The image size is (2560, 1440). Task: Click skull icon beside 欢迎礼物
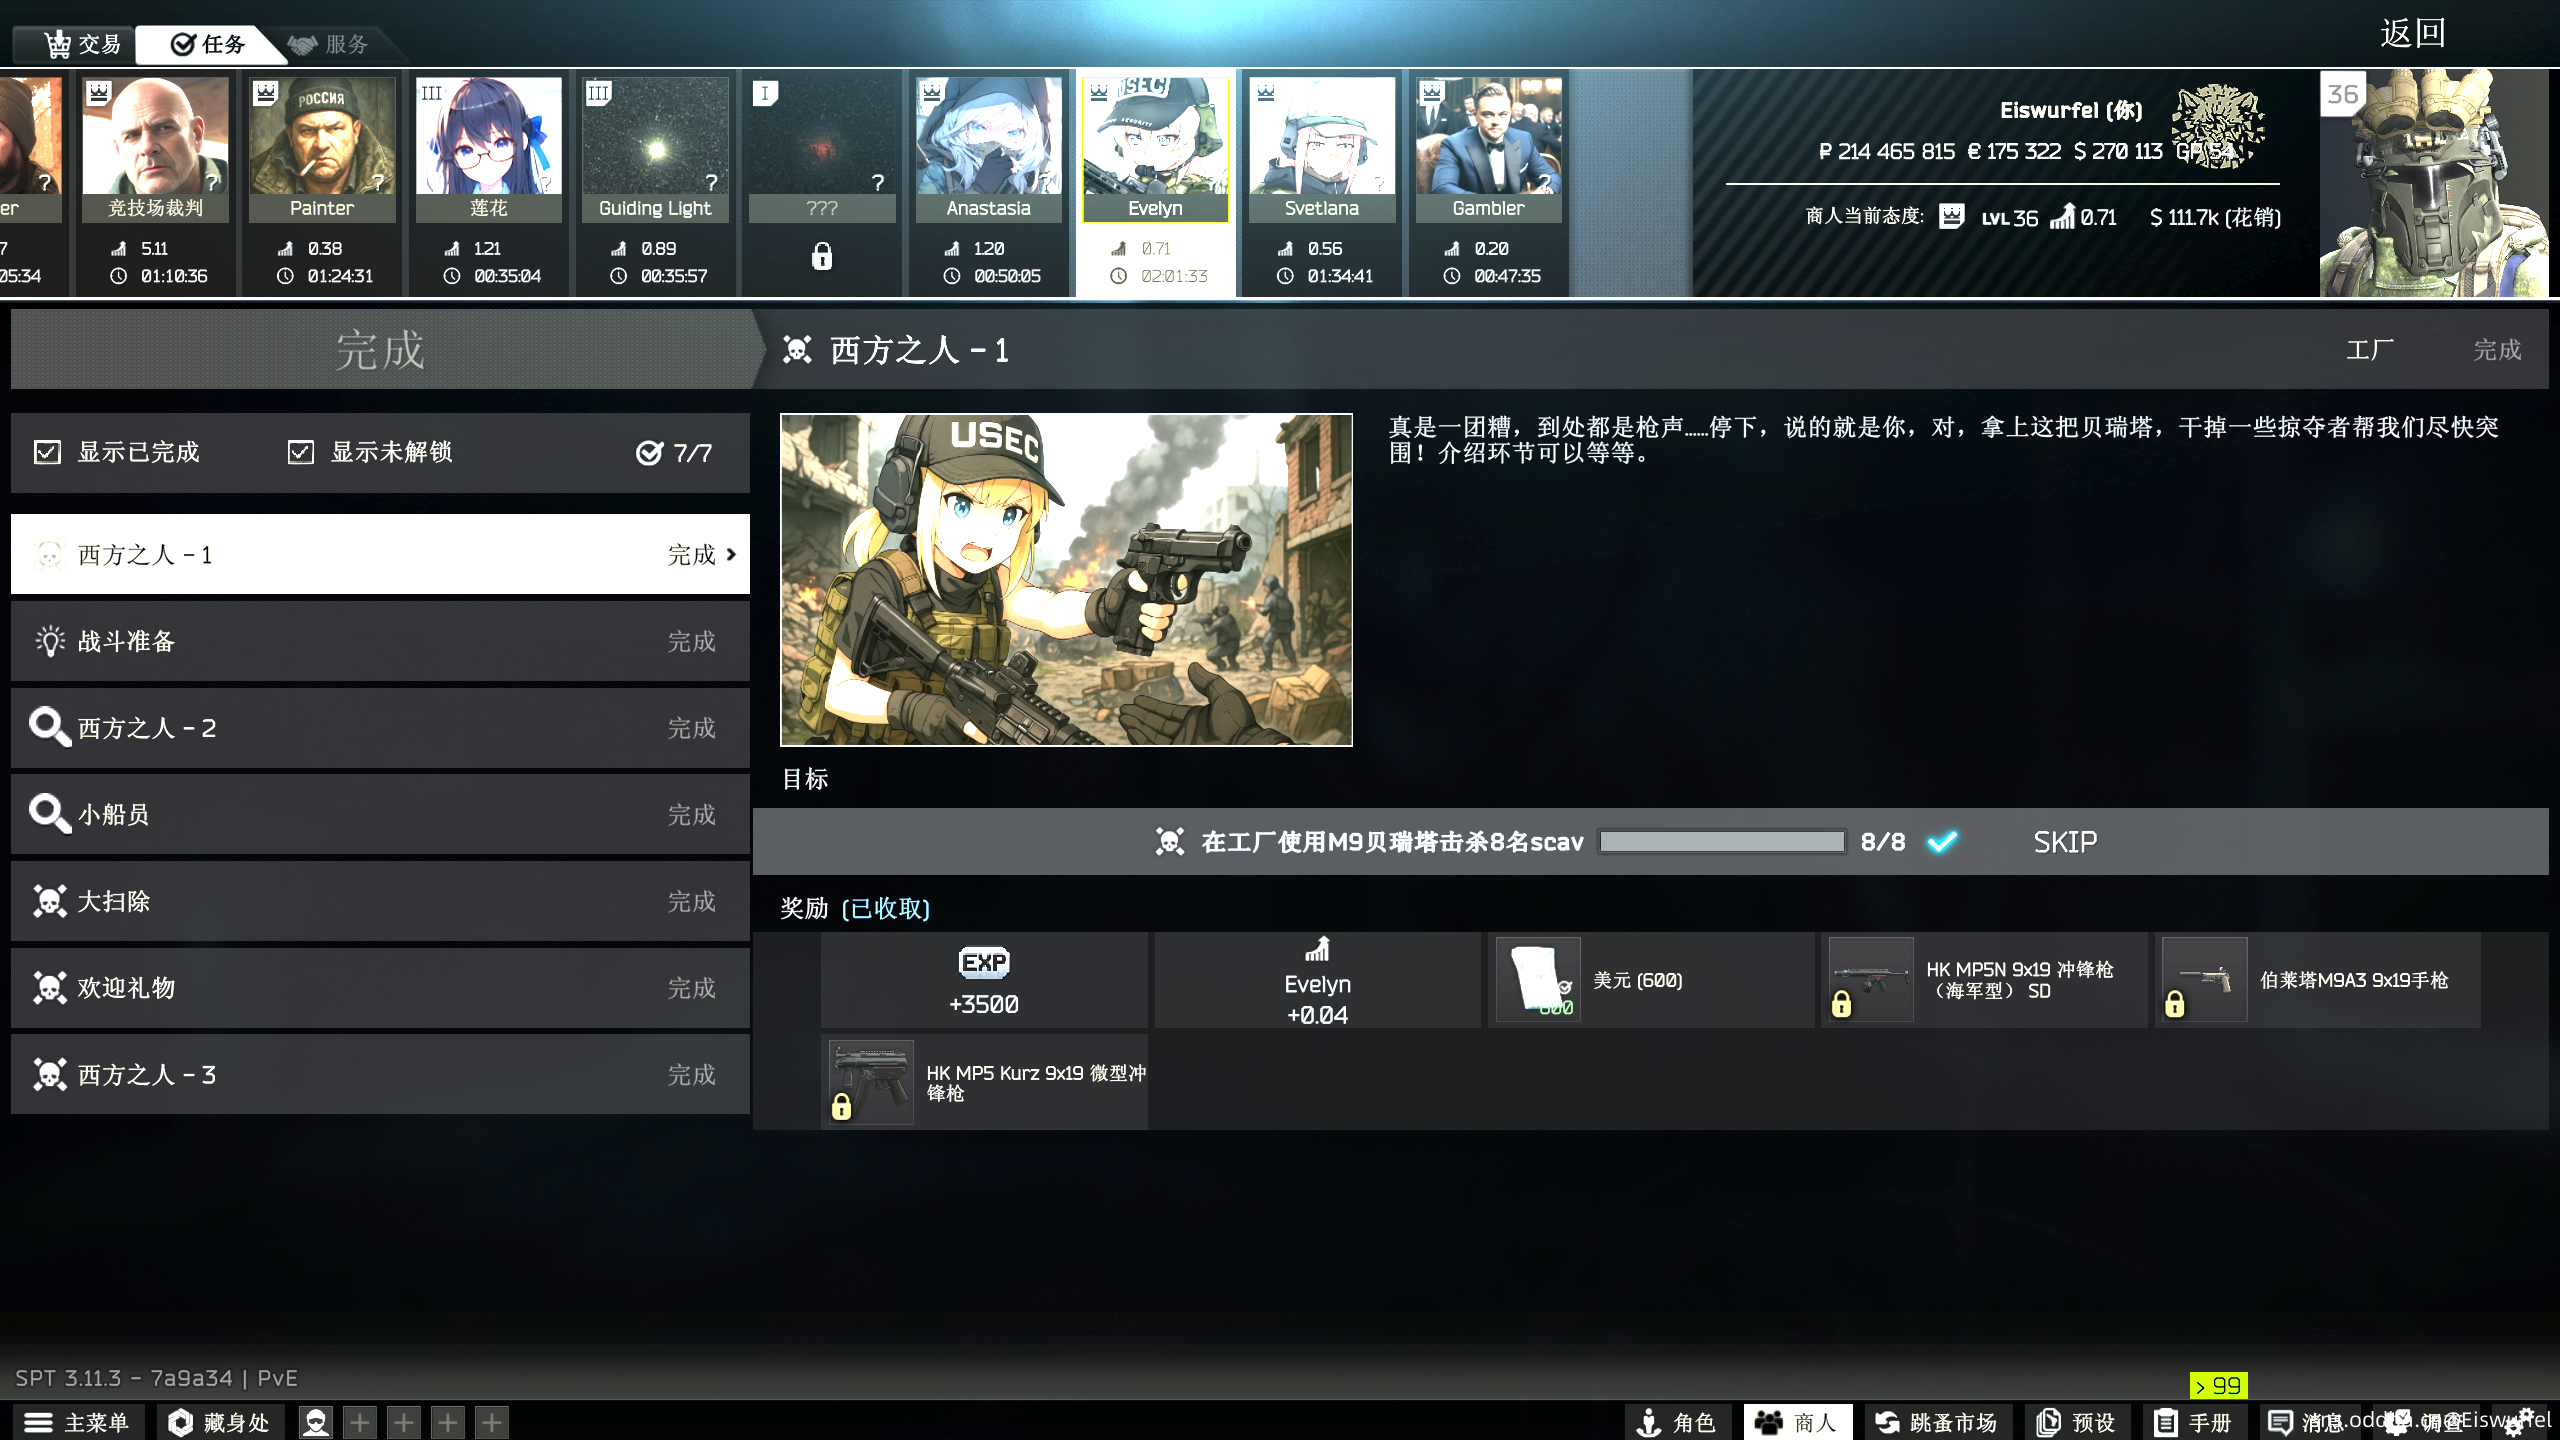pos(49,988)
